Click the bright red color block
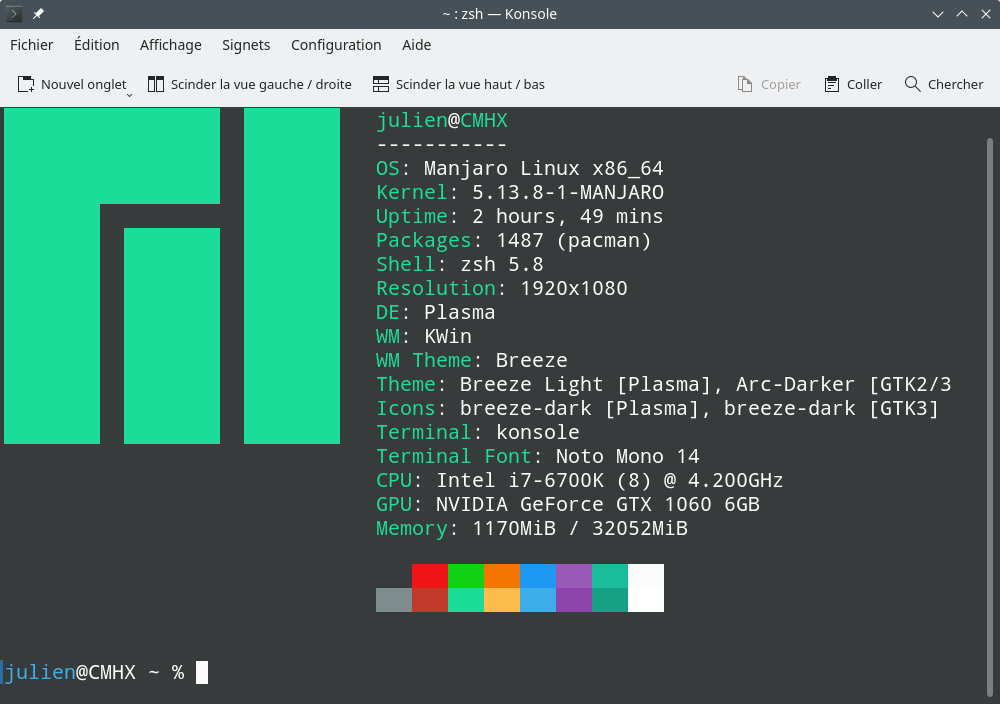Screen dimensions: 1000x704 pos(430,576)
